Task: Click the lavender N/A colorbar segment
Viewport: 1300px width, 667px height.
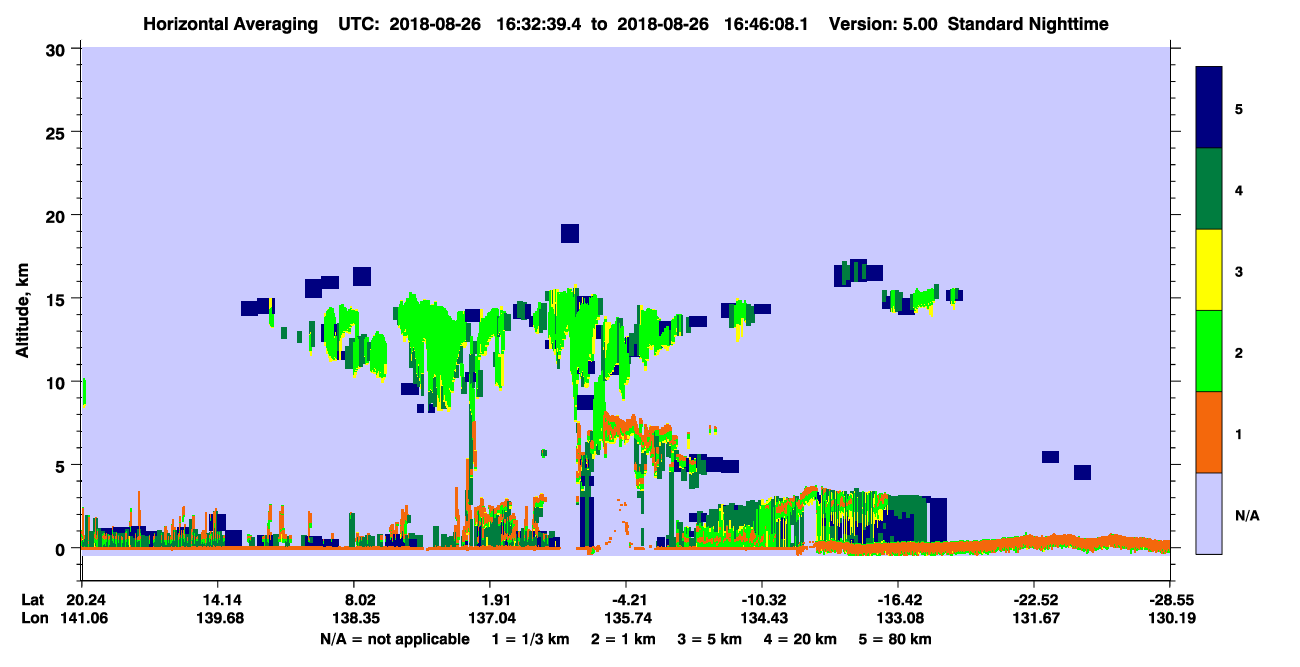Action: point(1210,513)
